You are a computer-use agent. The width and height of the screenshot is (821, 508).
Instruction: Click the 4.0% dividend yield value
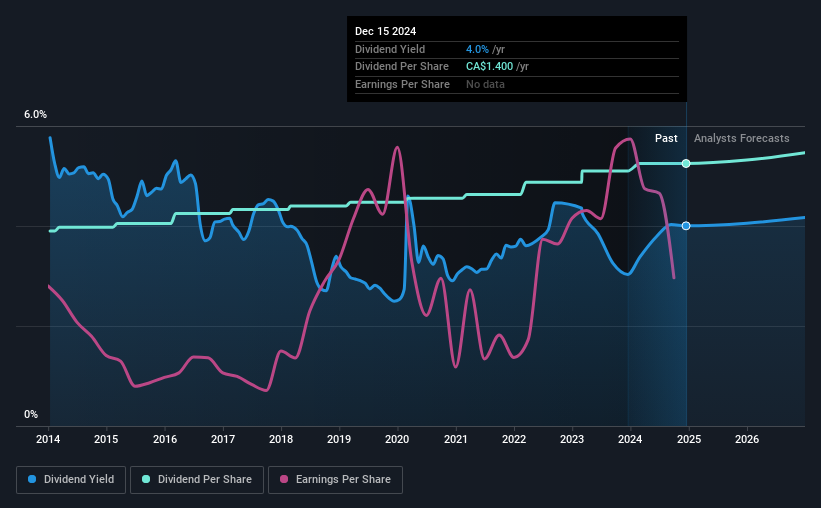click(x=477, y=49)
